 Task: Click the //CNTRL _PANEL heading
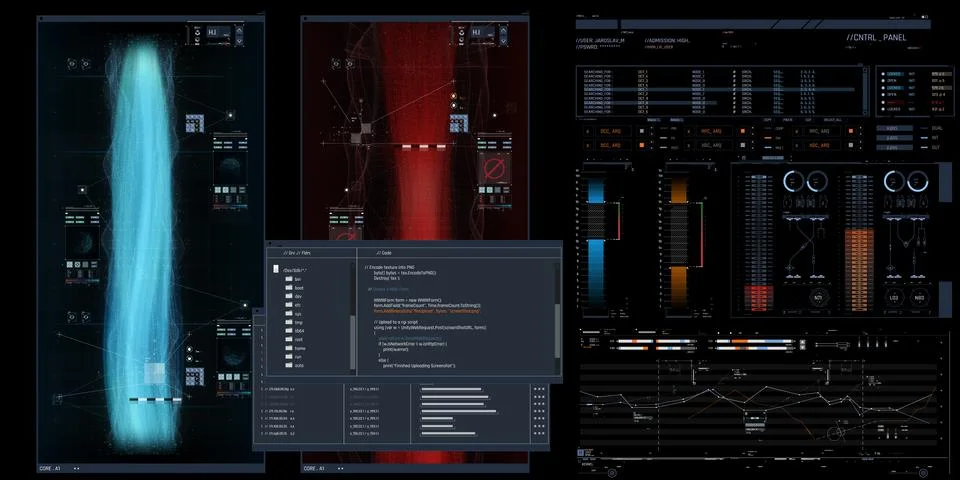[876, 38]
